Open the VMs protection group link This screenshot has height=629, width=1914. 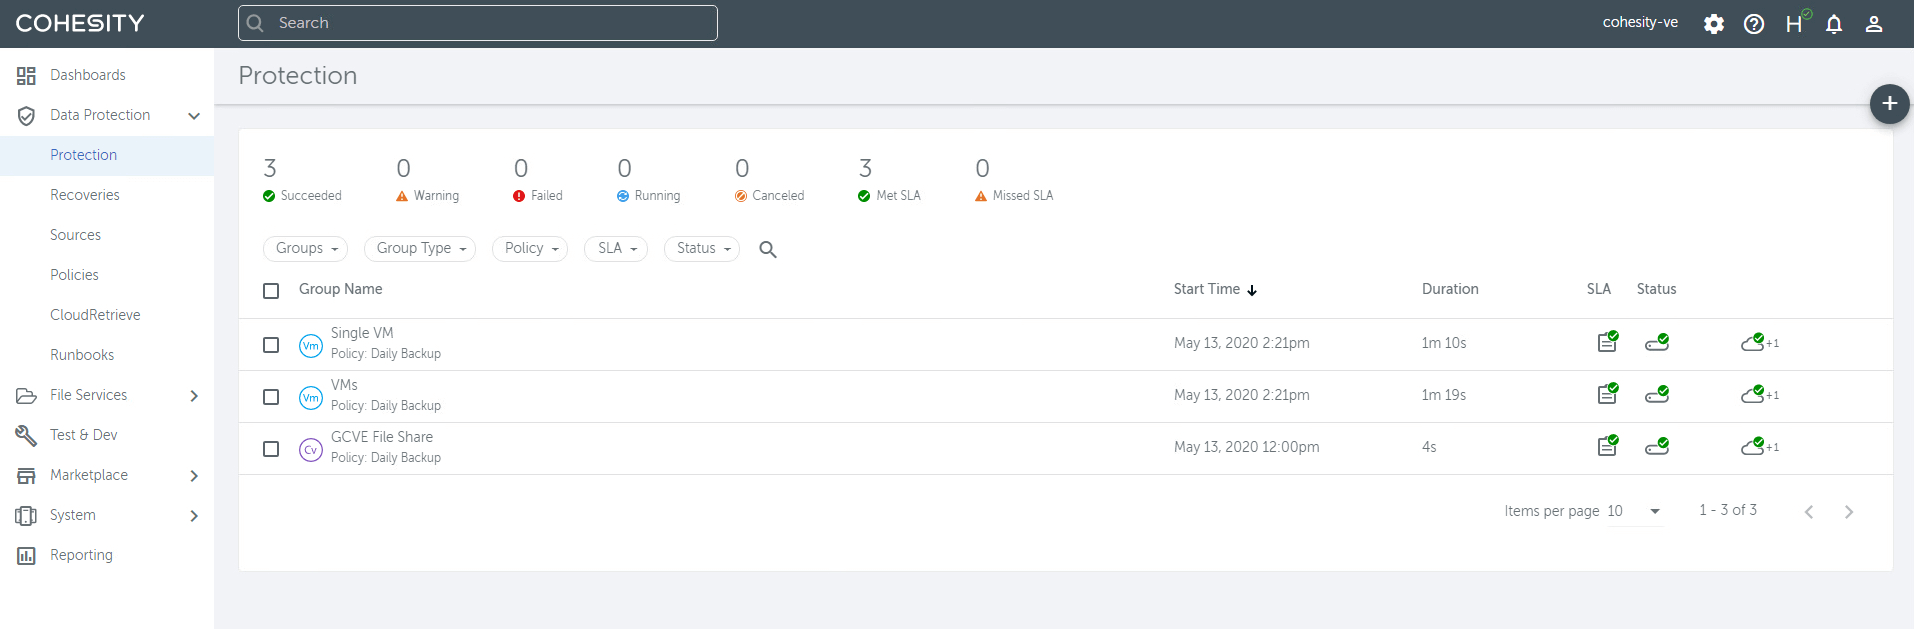pos(344,385)
